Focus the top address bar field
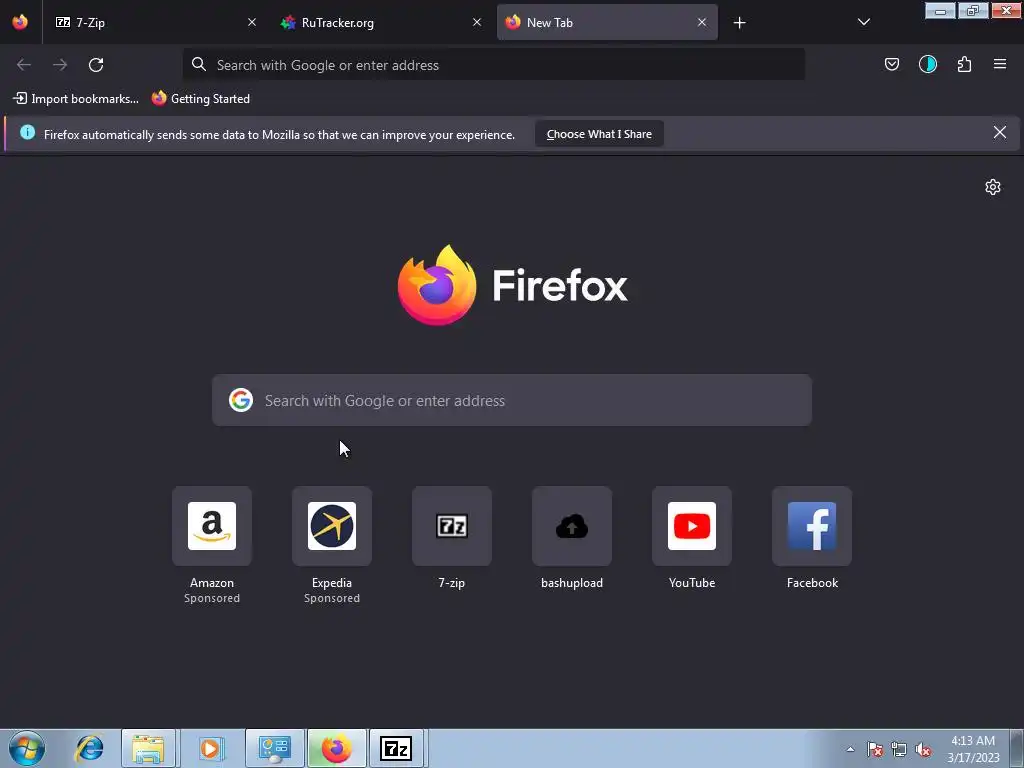This screenshot has width=1024, height=768. (x=494, y=65)
